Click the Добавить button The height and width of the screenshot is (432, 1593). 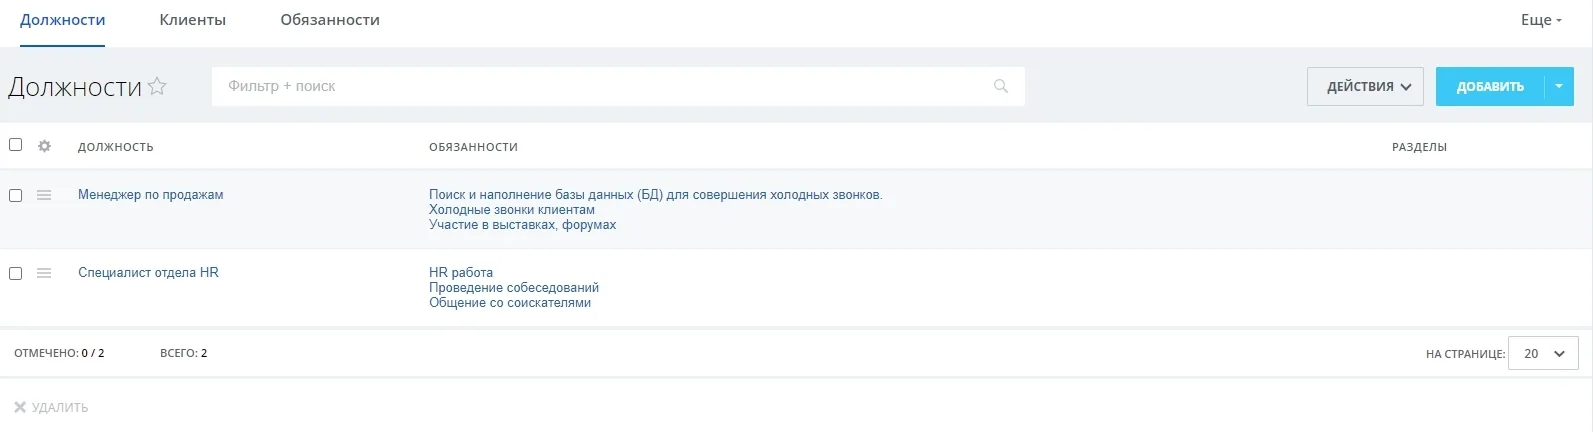[1490, 86]
